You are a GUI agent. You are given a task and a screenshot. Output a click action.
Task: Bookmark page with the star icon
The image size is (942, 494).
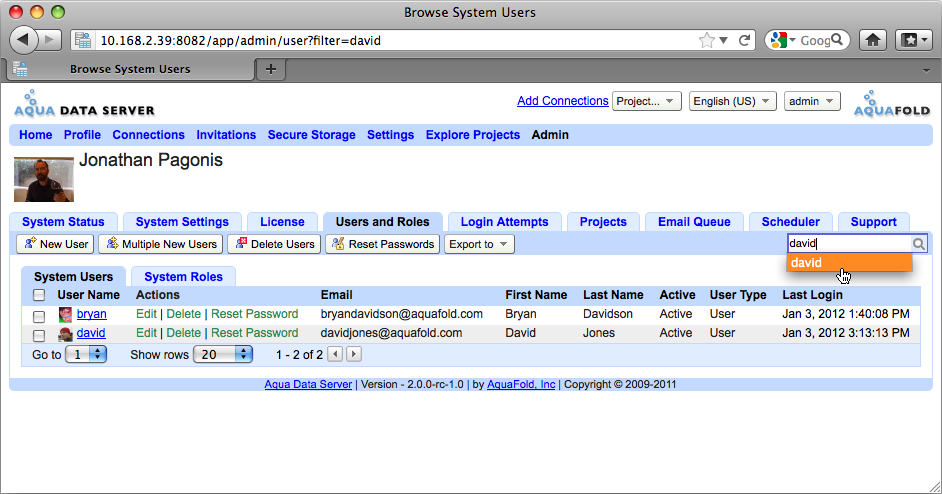pos(706,40)
